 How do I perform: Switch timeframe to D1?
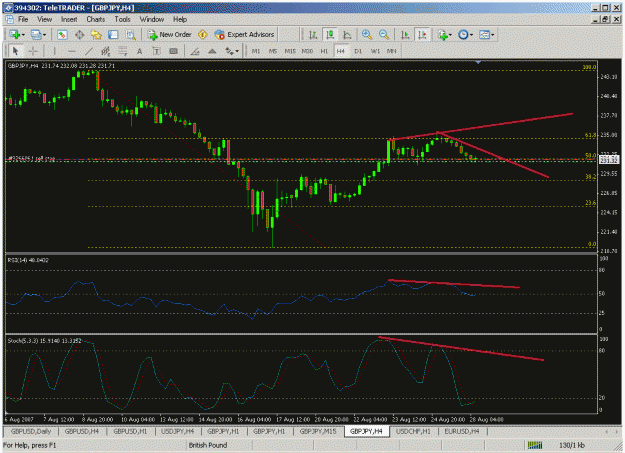[358, 51]
